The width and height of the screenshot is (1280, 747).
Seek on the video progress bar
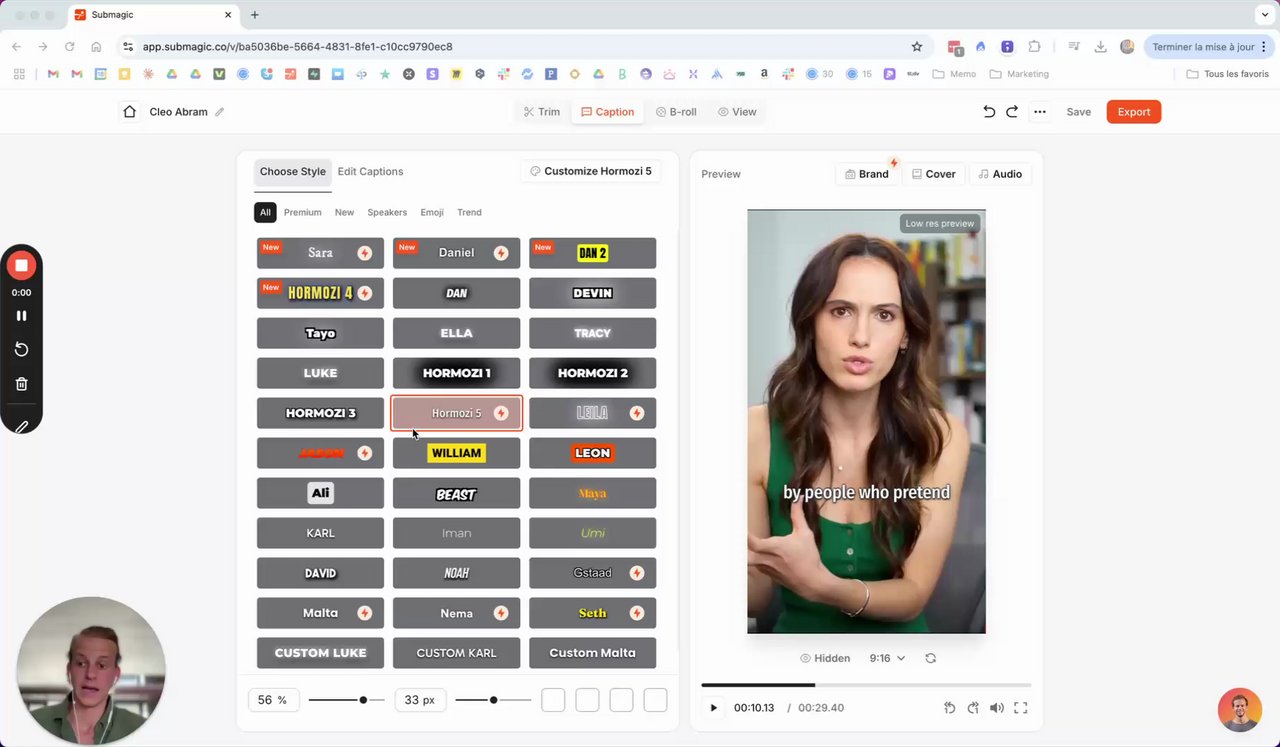(866, 685)
